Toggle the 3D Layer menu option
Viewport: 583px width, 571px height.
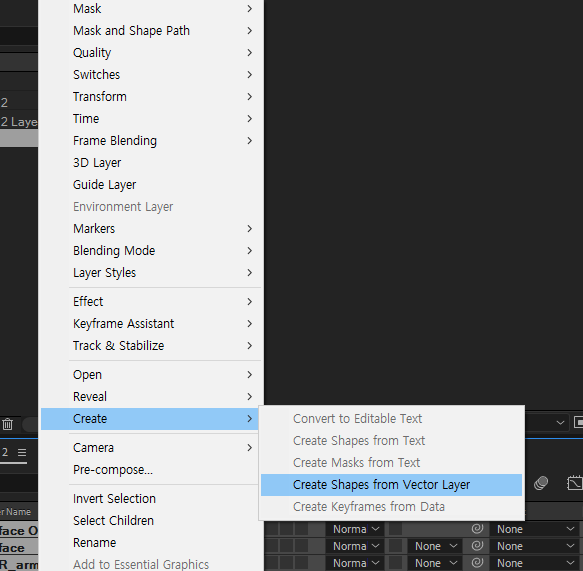coord(151,162)
